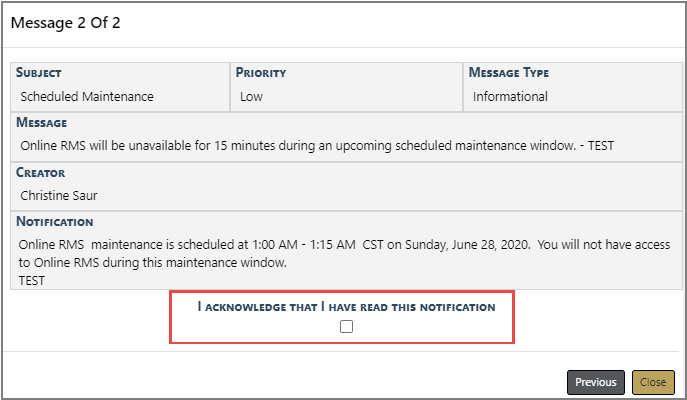Click the Creator field header
Screen dimensions: 687x400
pos(41,172)
